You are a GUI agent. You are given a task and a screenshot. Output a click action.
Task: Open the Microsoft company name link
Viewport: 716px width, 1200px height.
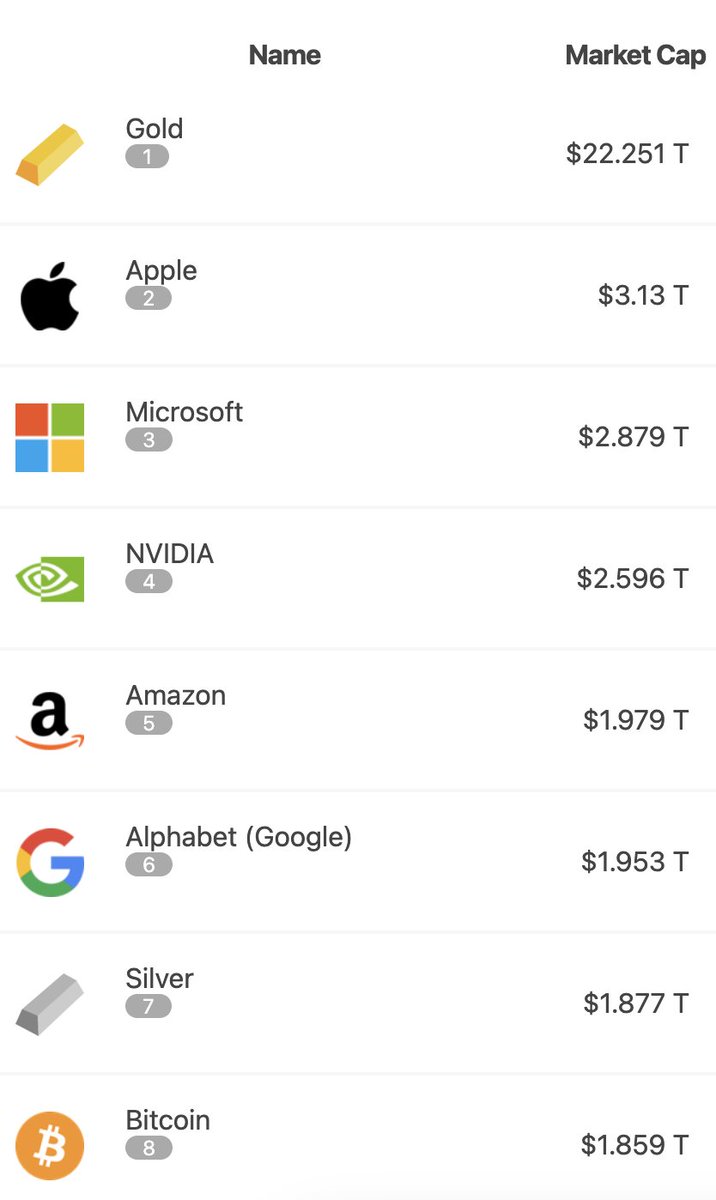[184, 412]
